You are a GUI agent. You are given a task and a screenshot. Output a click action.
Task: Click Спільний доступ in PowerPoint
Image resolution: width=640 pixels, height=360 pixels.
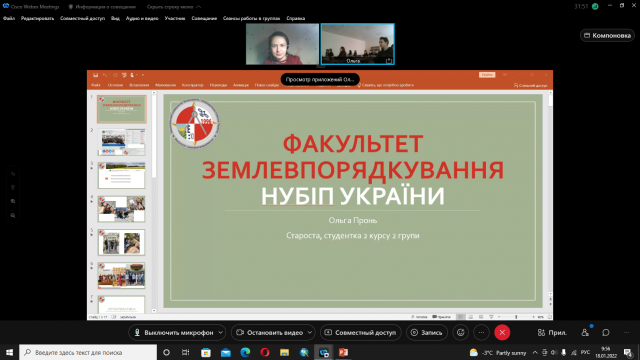[530, 85]
